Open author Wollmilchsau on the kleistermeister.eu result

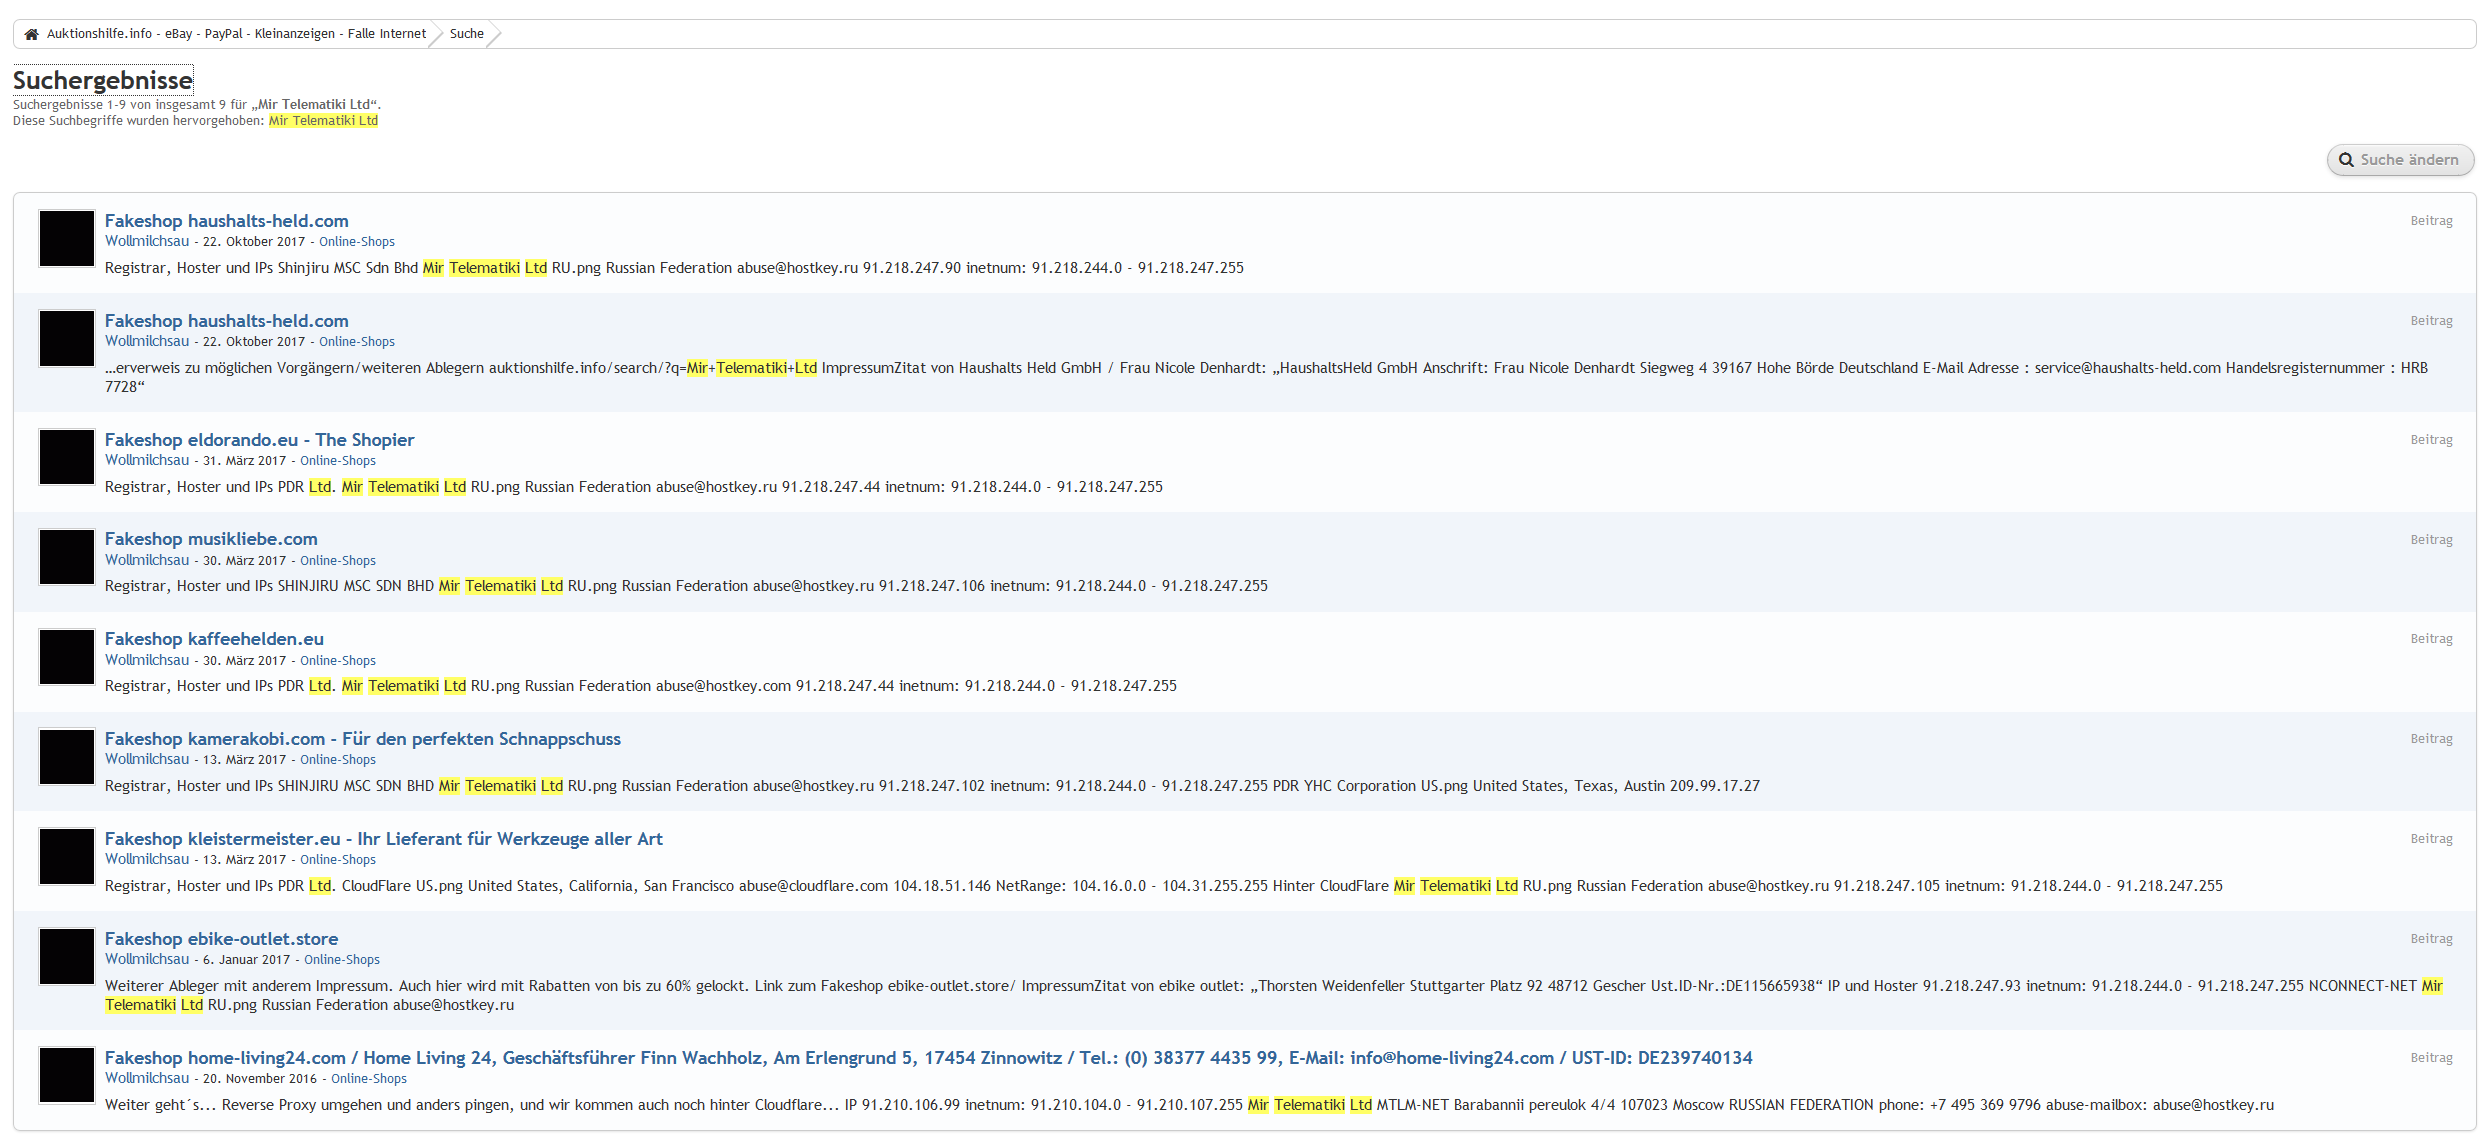[147, 859]
